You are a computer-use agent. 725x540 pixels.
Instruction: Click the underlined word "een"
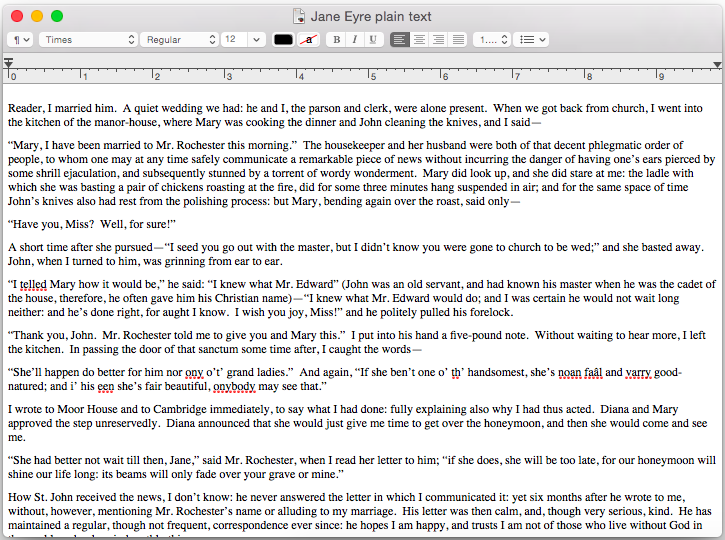(105, 387)
